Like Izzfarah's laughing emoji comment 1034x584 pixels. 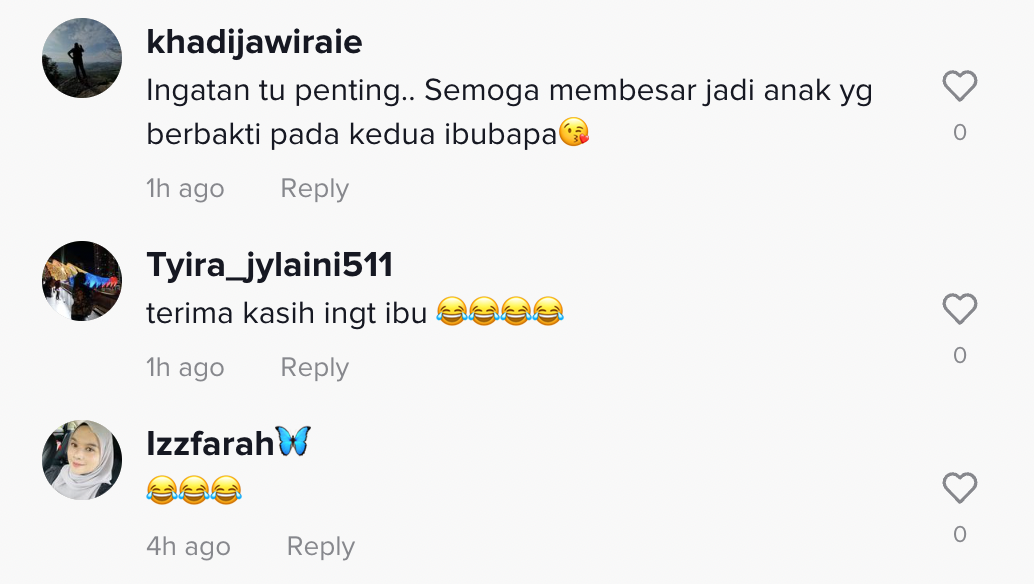coord(959,488)
